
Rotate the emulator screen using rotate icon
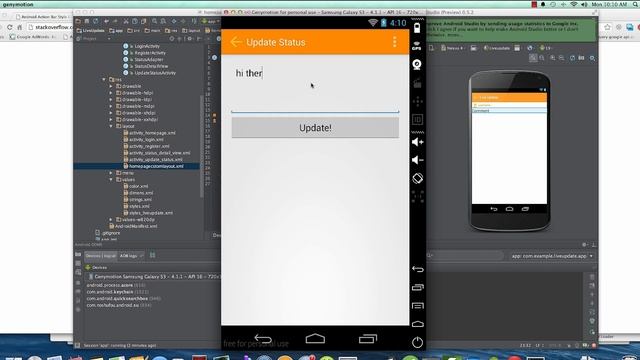[x=417, y=178]
